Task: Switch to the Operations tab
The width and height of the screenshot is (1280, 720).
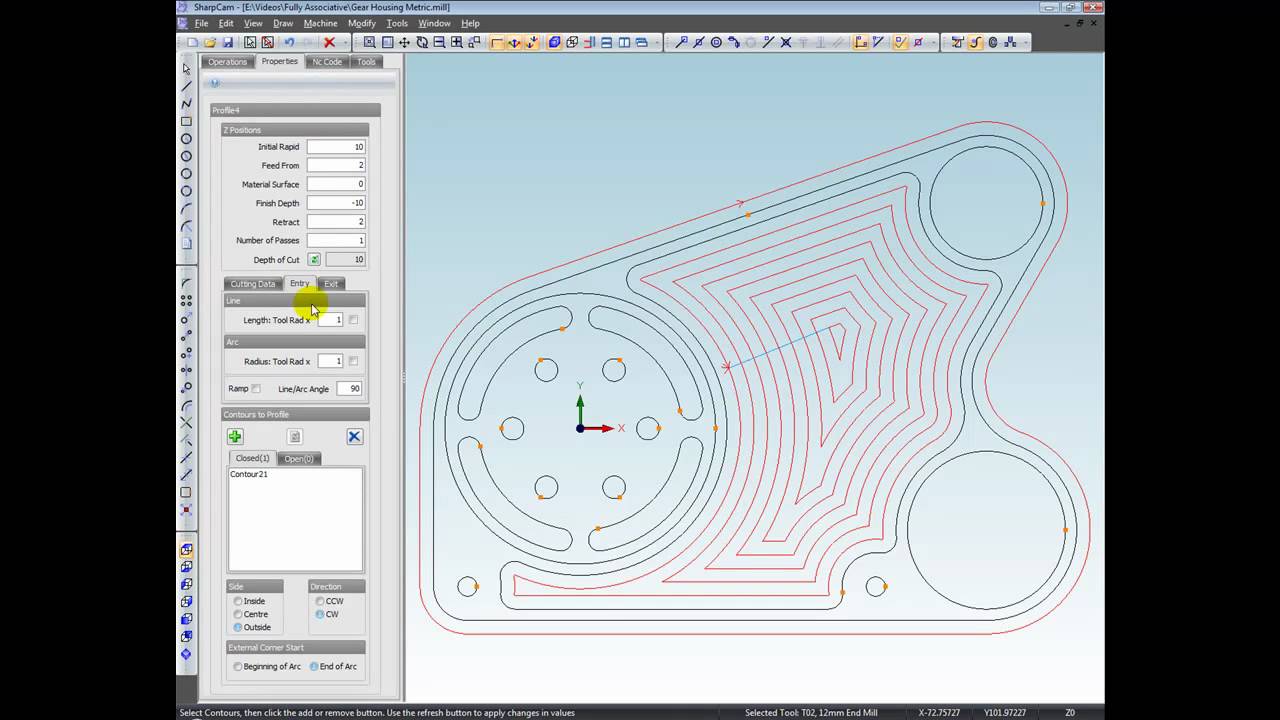Action: tap(227, 62)
